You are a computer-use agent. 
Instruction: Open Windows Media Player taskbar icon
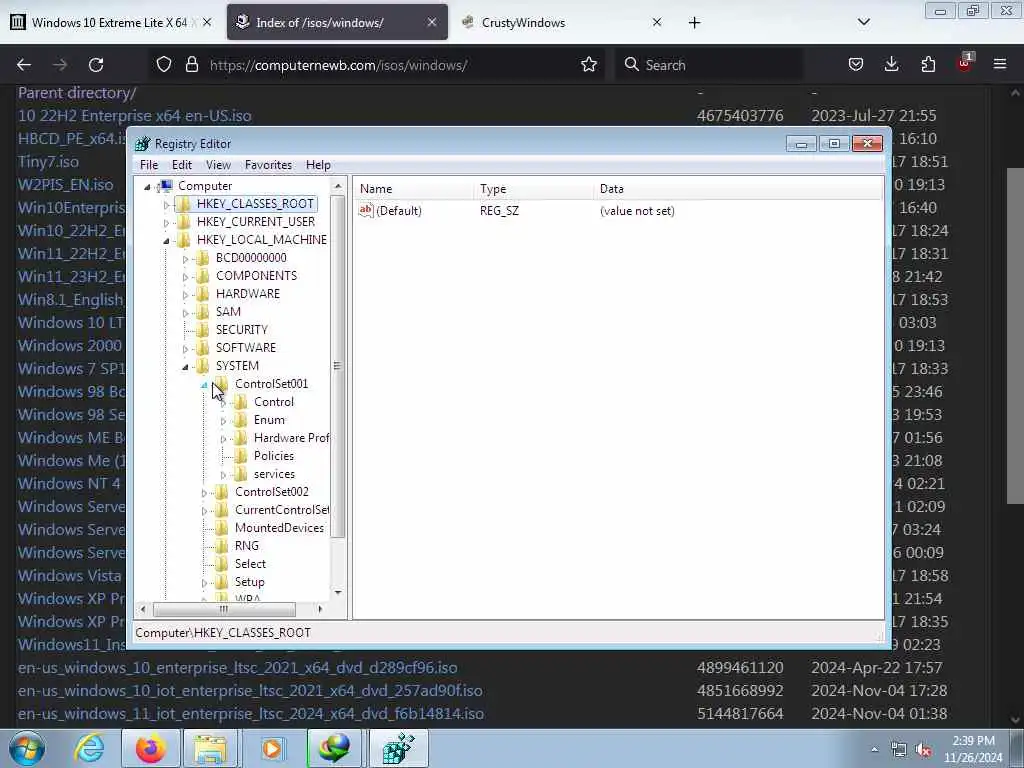[272, 748]
